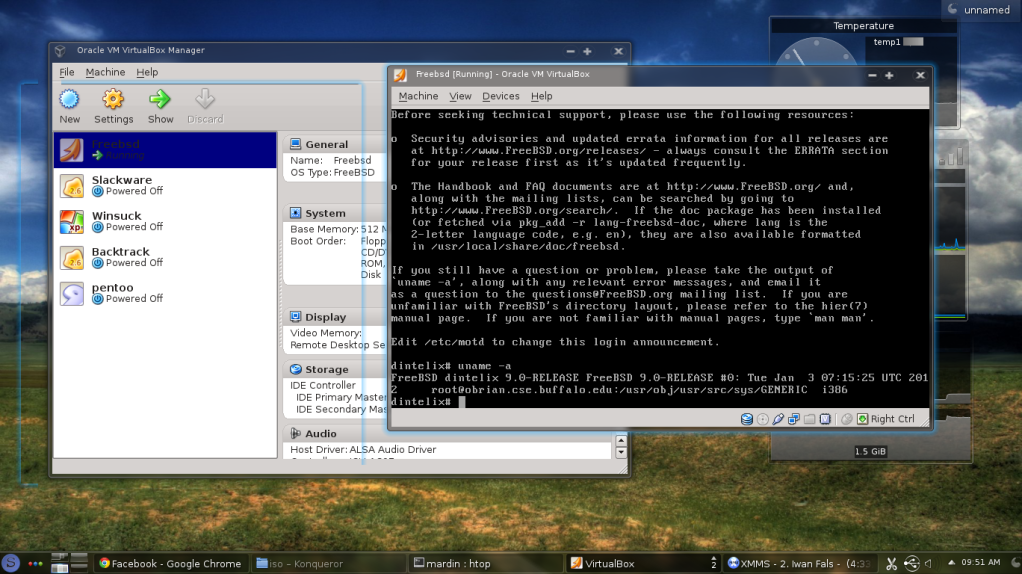Click the shared folders status icon
The height and width of the screenshot is (574, 1022).
point(810,419)
